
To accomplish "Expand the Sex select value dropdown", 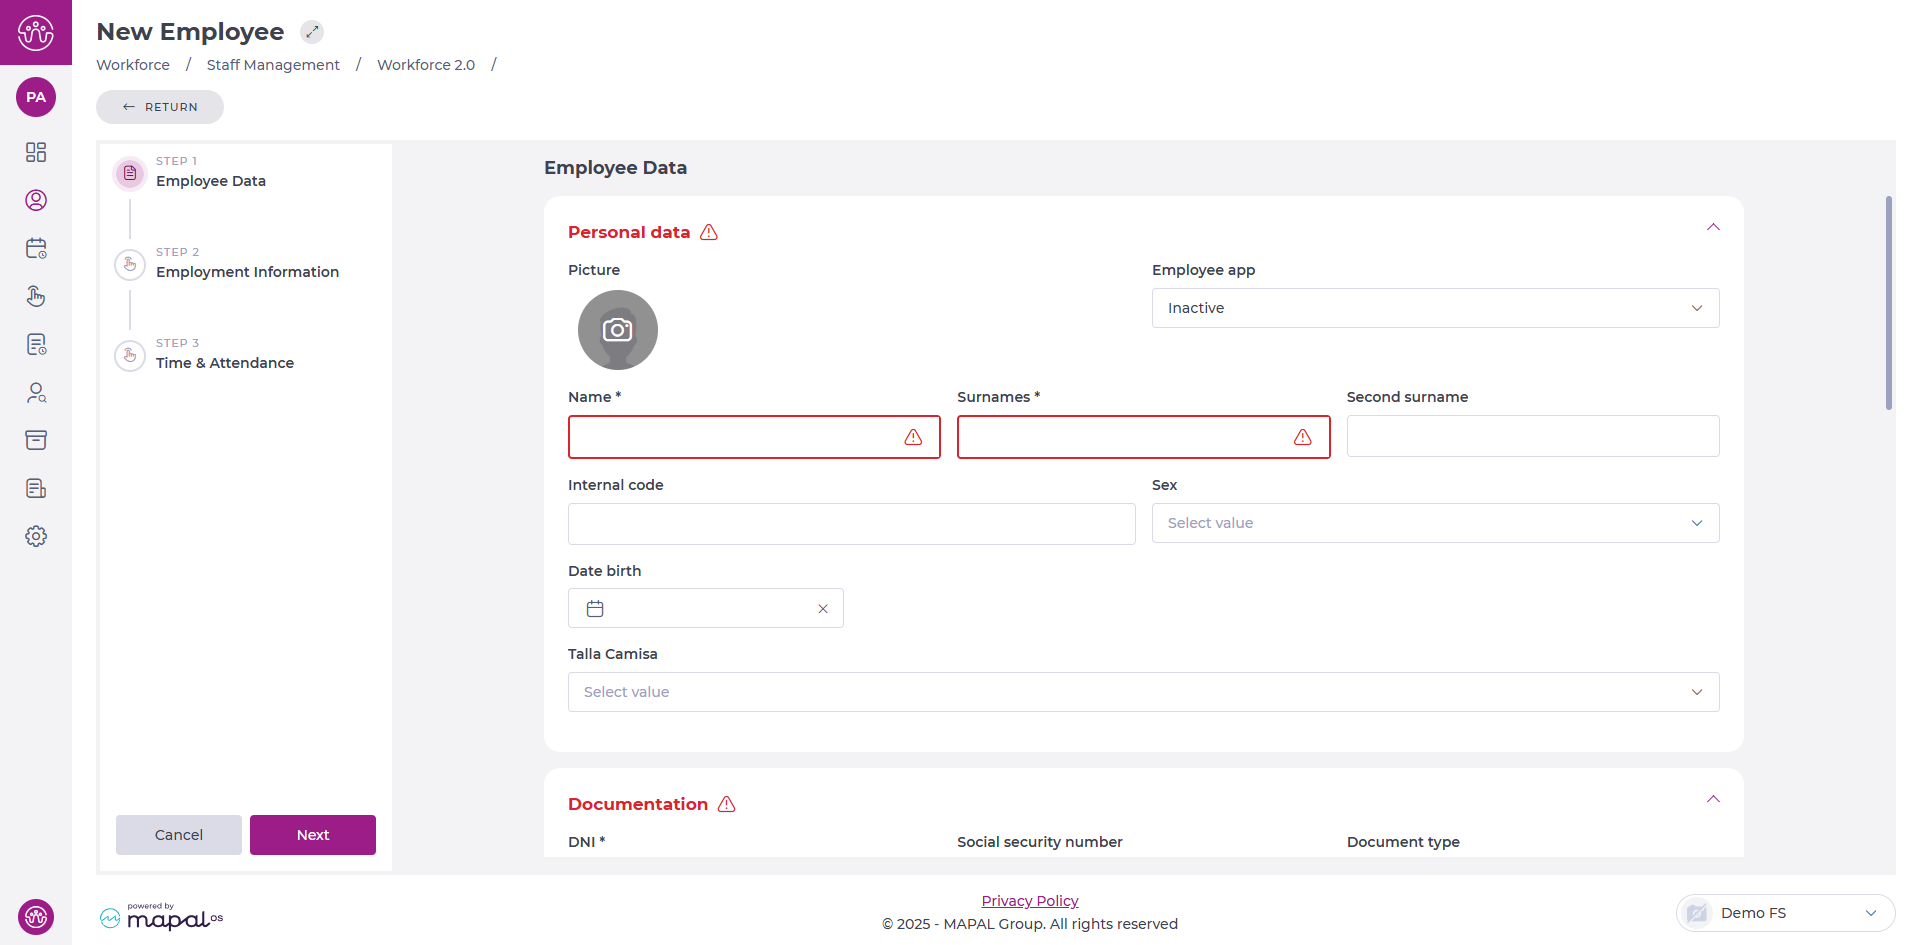I will pyautogui.click(x=1435, y=523).
